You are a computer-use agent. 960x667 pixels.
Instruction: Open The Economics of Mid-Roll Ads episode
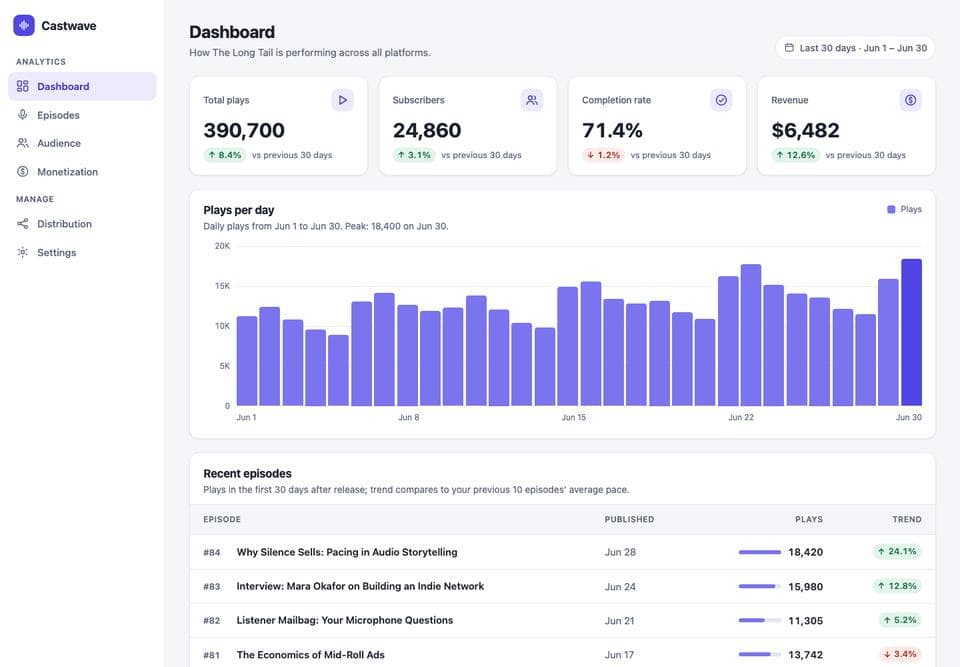coord(310,655)
